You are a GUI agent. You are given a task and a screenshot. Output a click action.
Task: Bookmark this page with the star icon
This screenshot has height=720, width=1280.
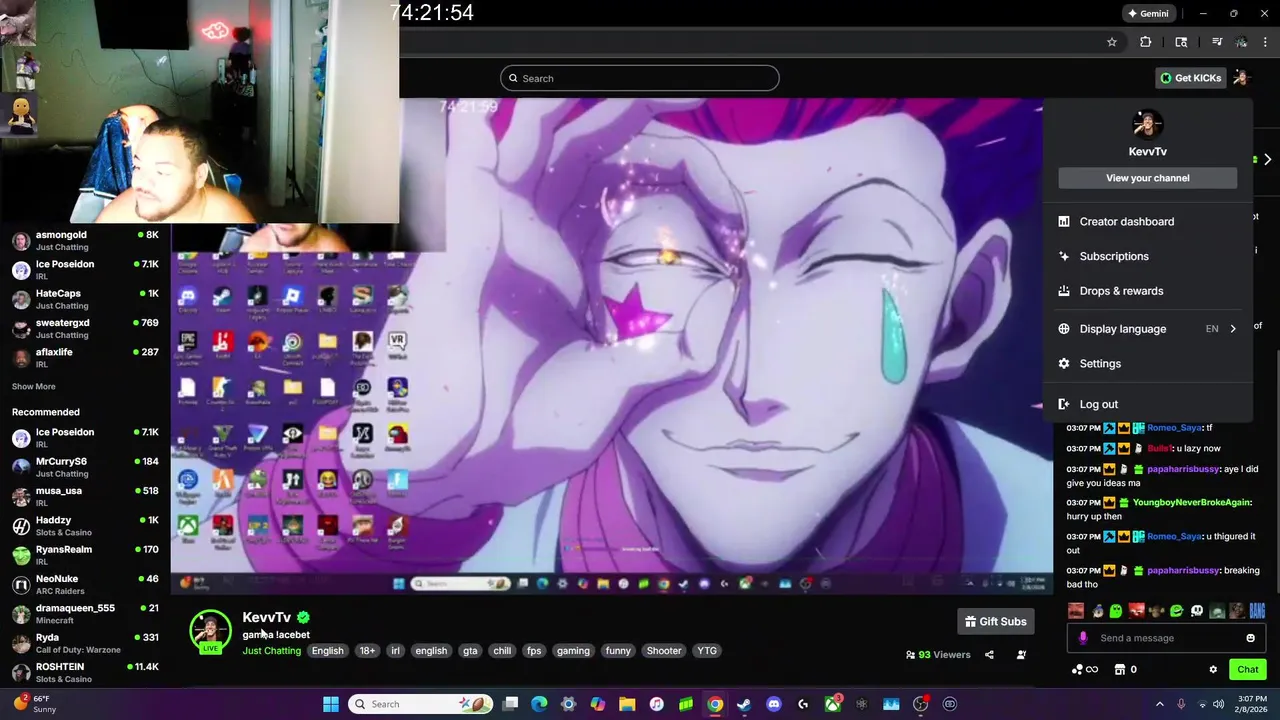(x=1111, y=42)
